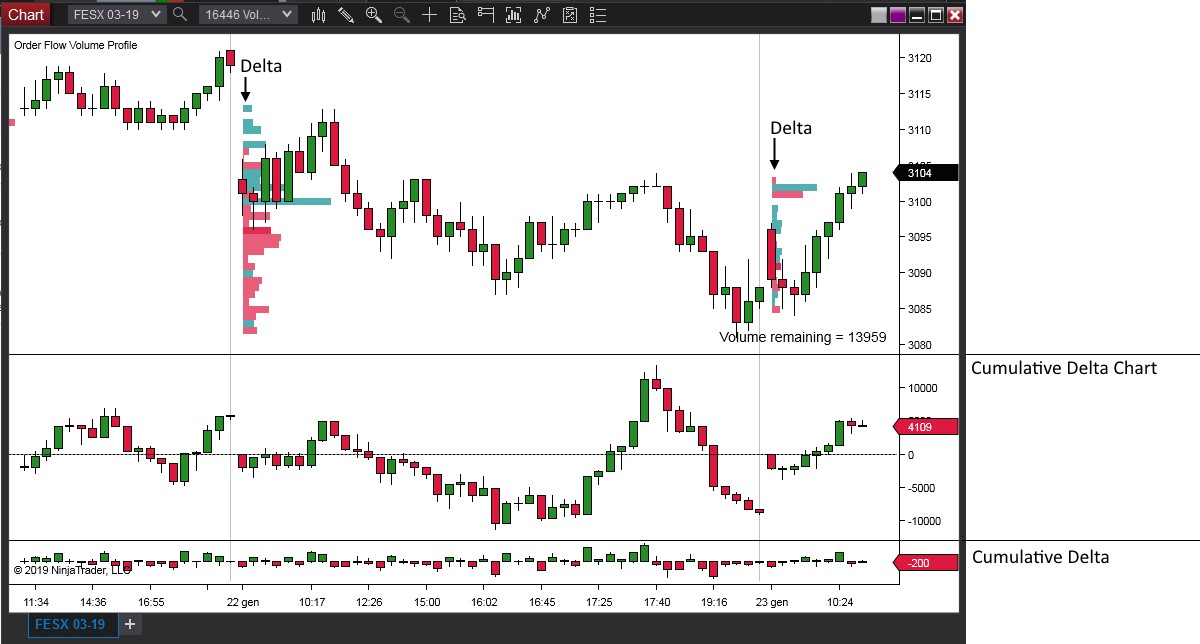The width and height of the screenshot is (1200, 644).
Task: Click the zoom in magnifier
Action: [x=374, y=15]
